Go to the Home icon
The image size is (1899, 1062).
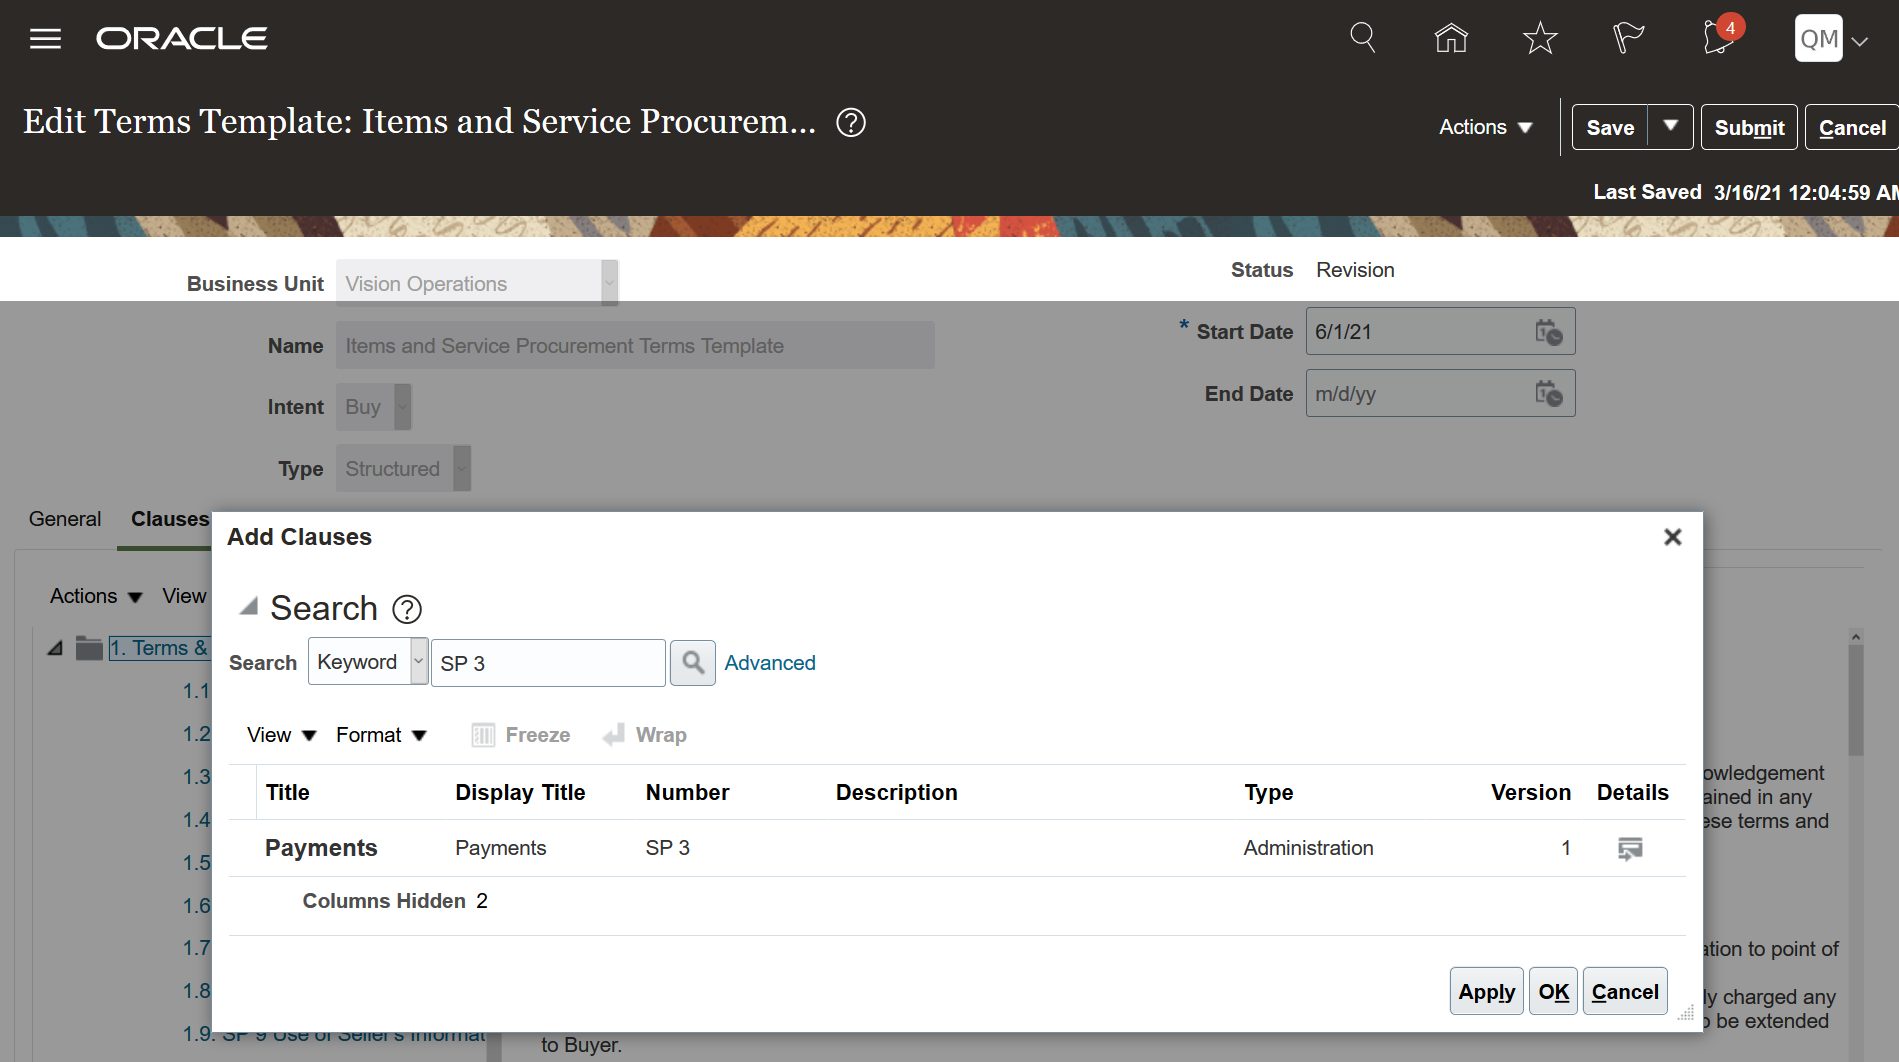click(x=1451, y=38)
